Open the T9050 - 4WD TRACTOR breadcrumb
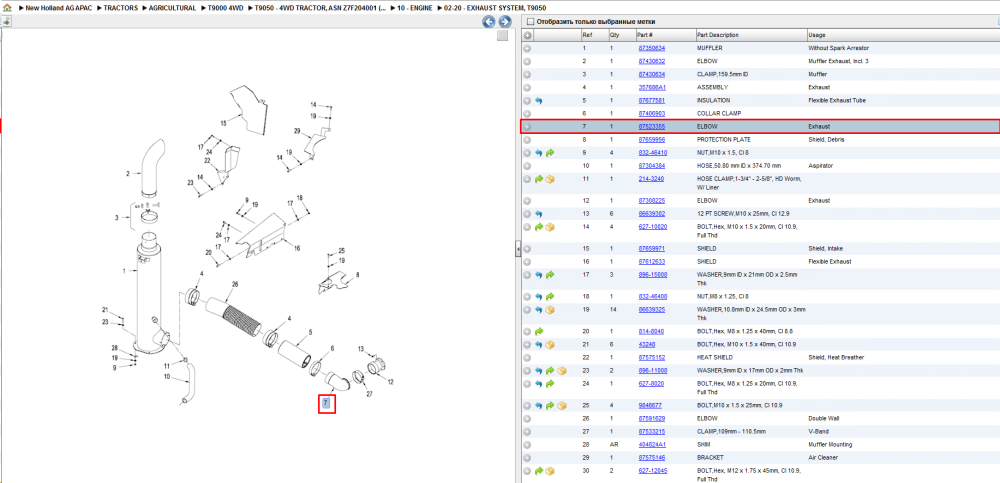Image resolution: width=1000 pixels, height=483 pixels. [x=320, y=8]
